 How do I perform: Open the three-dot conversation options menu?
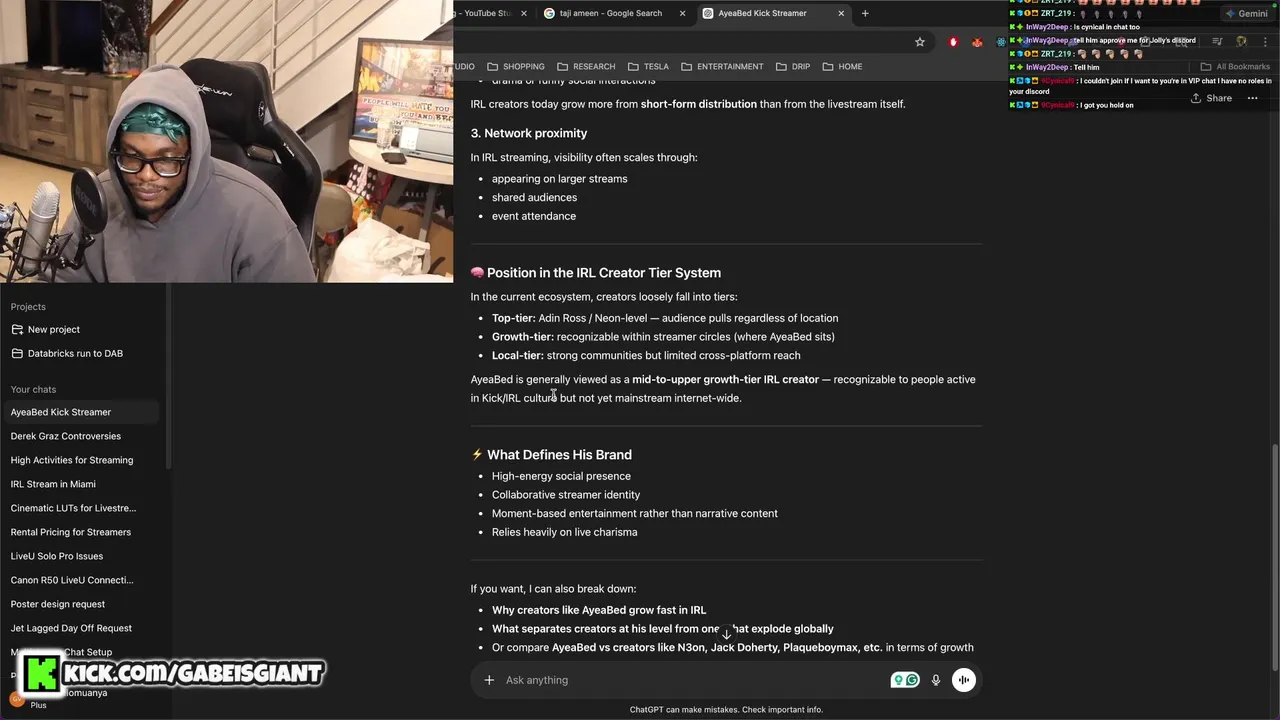click(x=1253, y=98)
